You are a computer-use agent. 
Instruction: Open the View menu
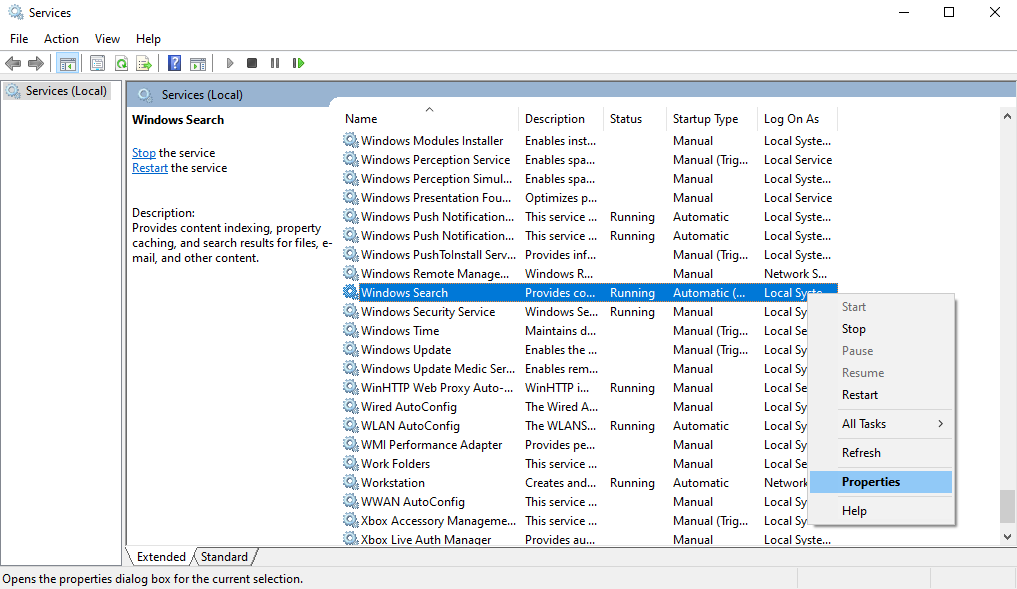tap(107, 39)
